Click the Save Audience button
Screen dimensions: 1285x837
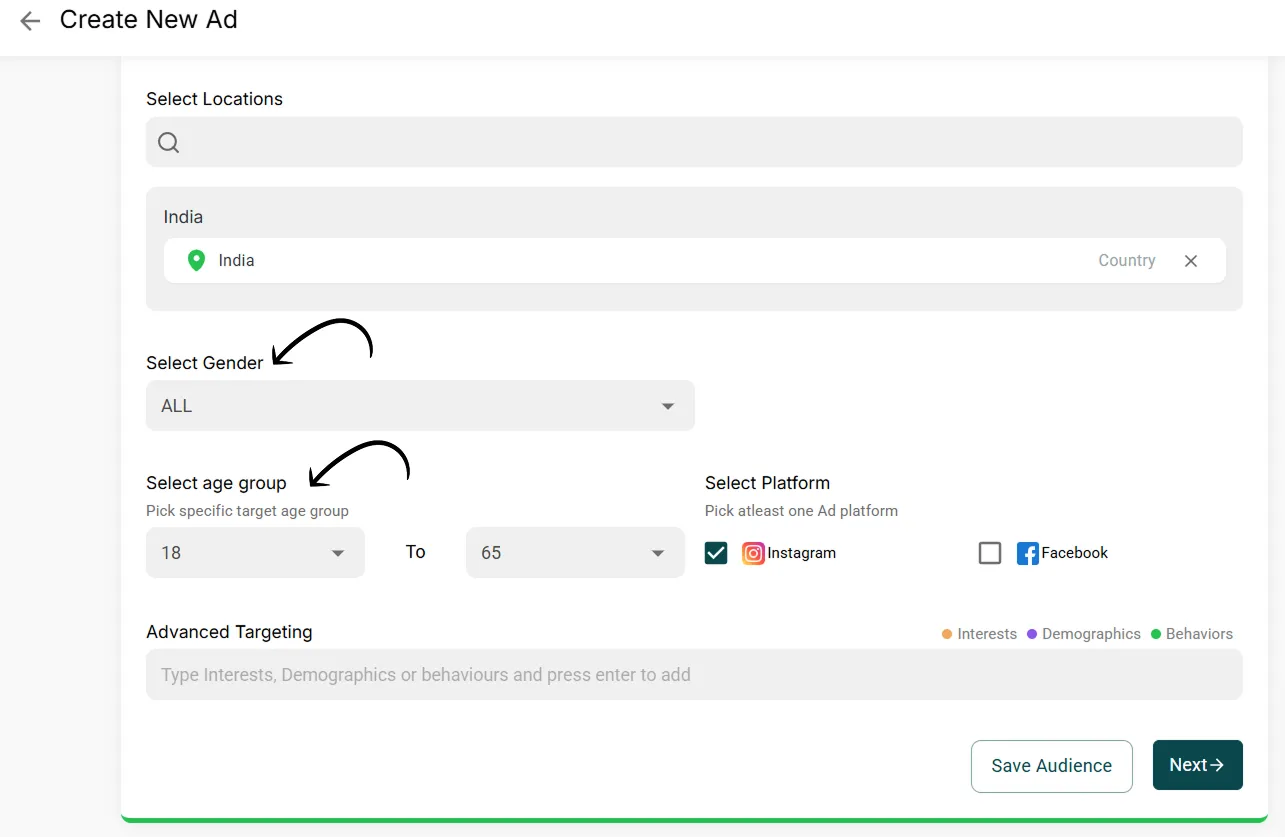[1051, 766]
